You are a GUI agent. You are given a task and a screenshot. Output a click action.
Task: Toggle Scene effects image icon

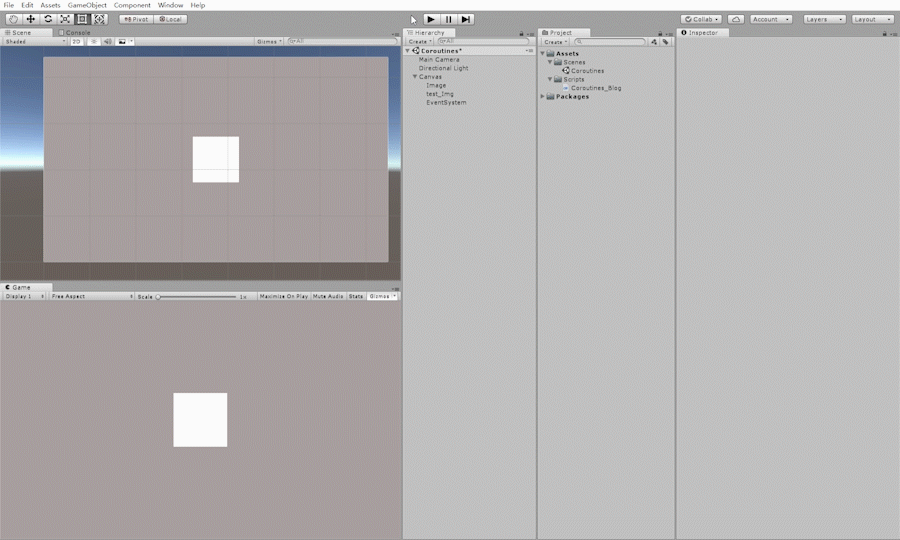tap(122, 41)
